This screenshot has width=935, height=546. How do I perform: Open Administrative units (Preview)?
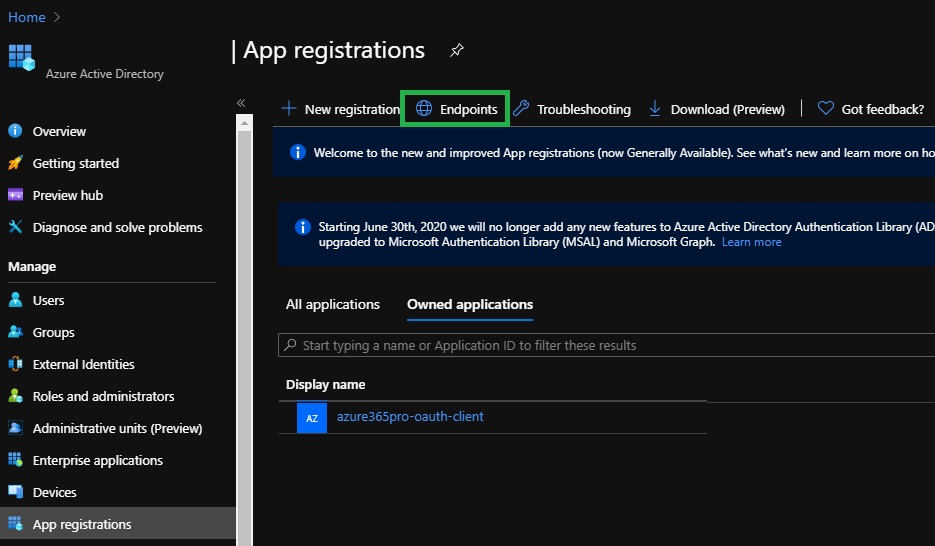point(118,429)
